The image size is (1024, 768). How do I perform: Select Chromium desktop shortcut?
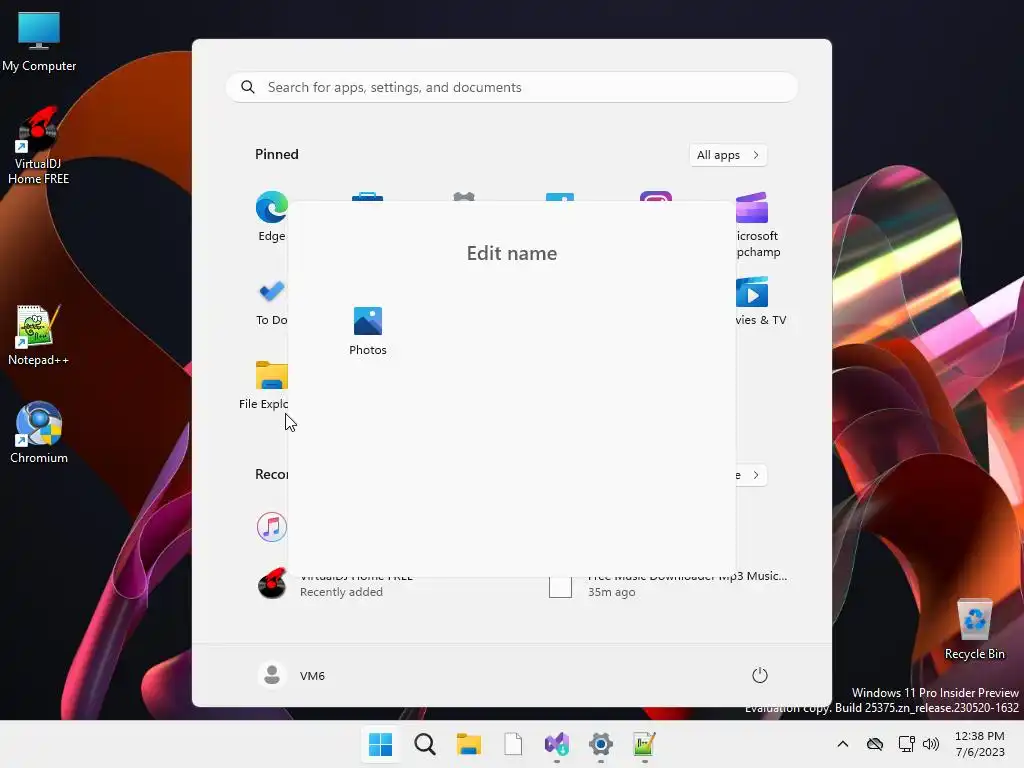coord(39,432)
